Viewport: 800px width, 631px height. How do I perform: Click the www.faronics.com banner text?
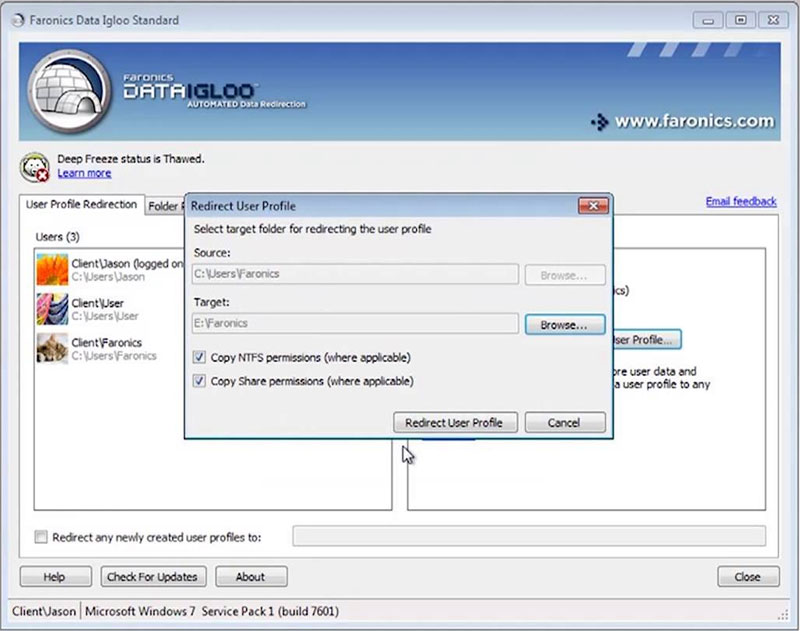pos(694,121)
